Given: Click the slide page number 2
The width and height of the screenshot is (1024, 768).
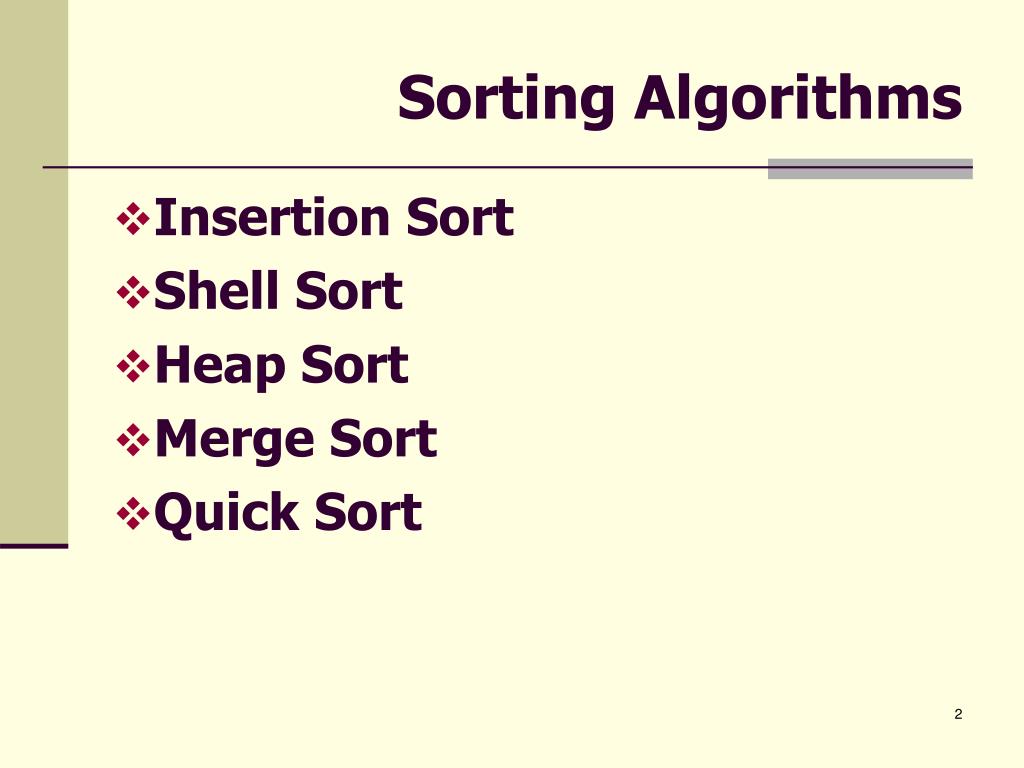Looking at the screenshot, I should click(958, 714).
